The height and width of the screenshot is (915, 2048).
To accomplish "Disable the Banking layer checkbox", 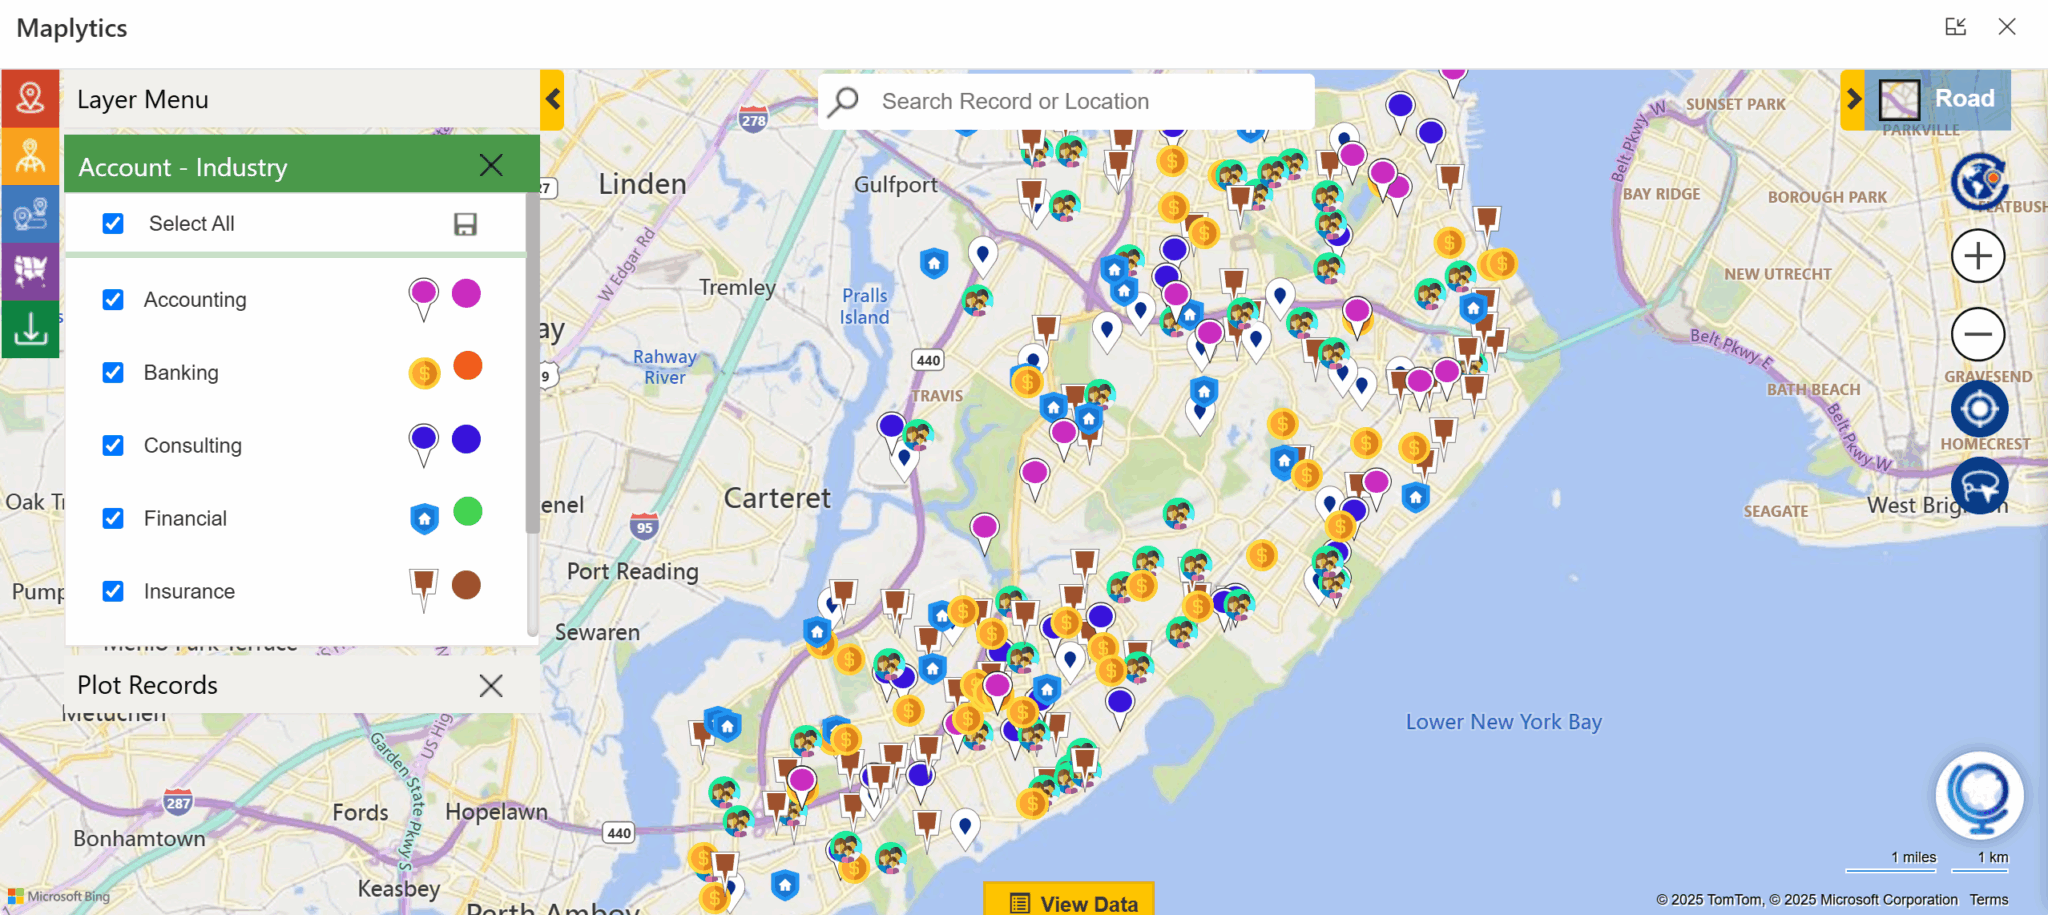I will pos(113,372).
